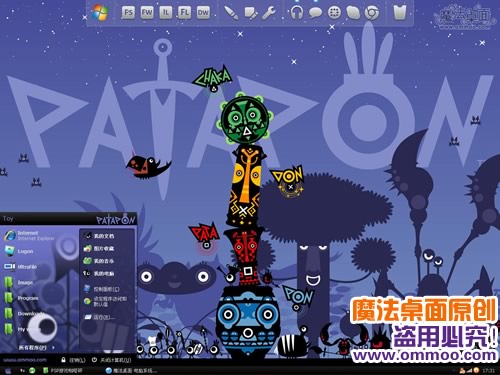Open the Program folder in start menu

coord(21,298)
